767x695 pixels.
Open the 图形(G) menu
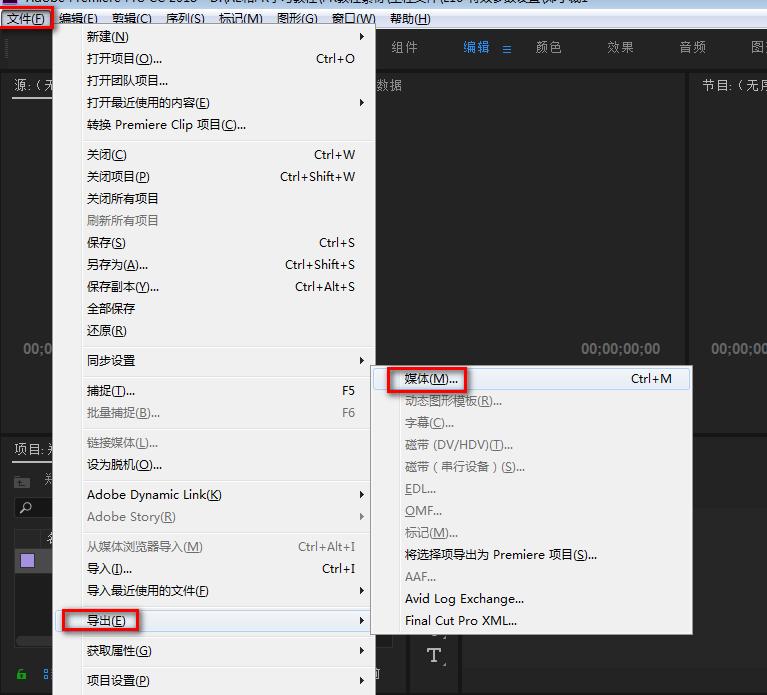[x=297, y=19]
